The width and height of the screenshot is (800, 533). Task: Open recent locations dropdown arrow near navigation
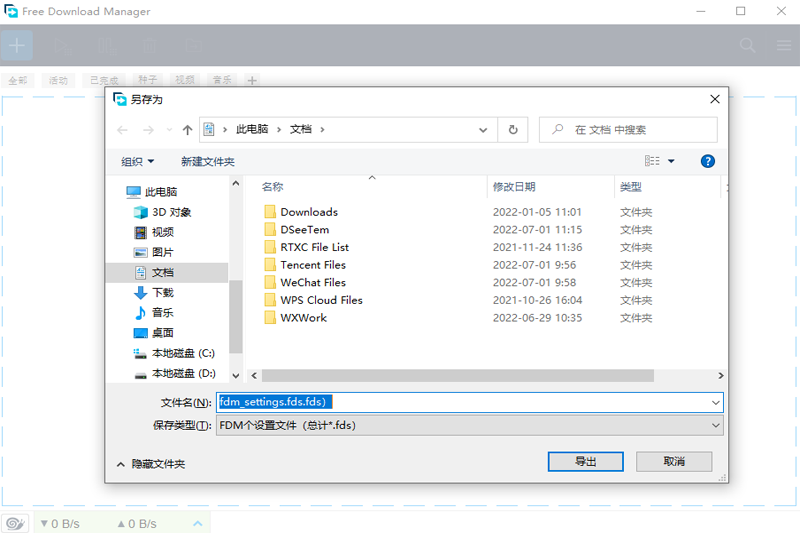click(x=169, y=130)
